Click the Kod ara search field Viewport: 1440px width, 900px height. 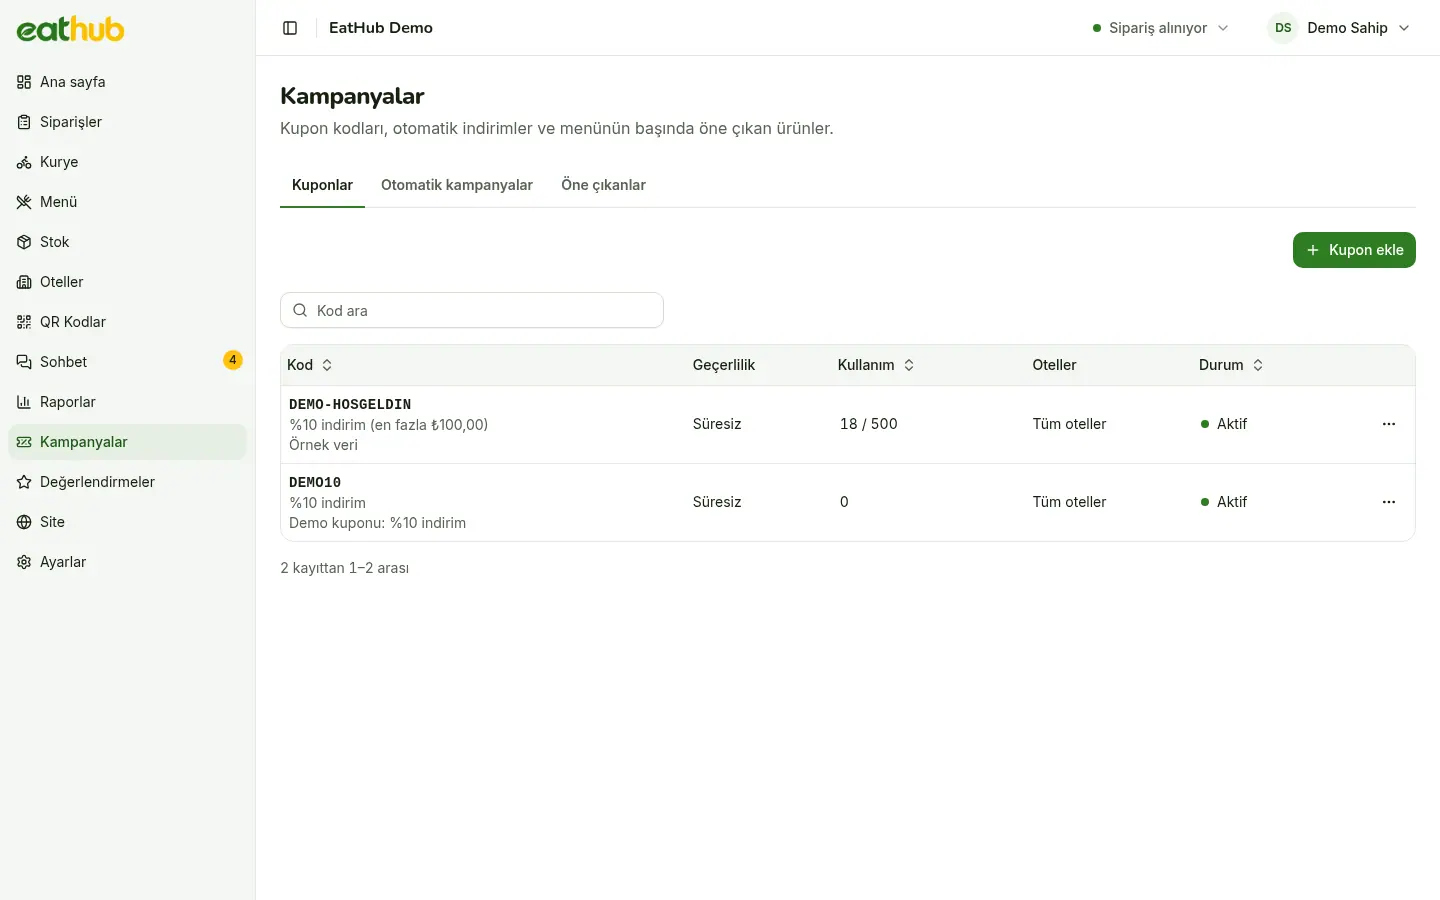[x=472, y=310]
